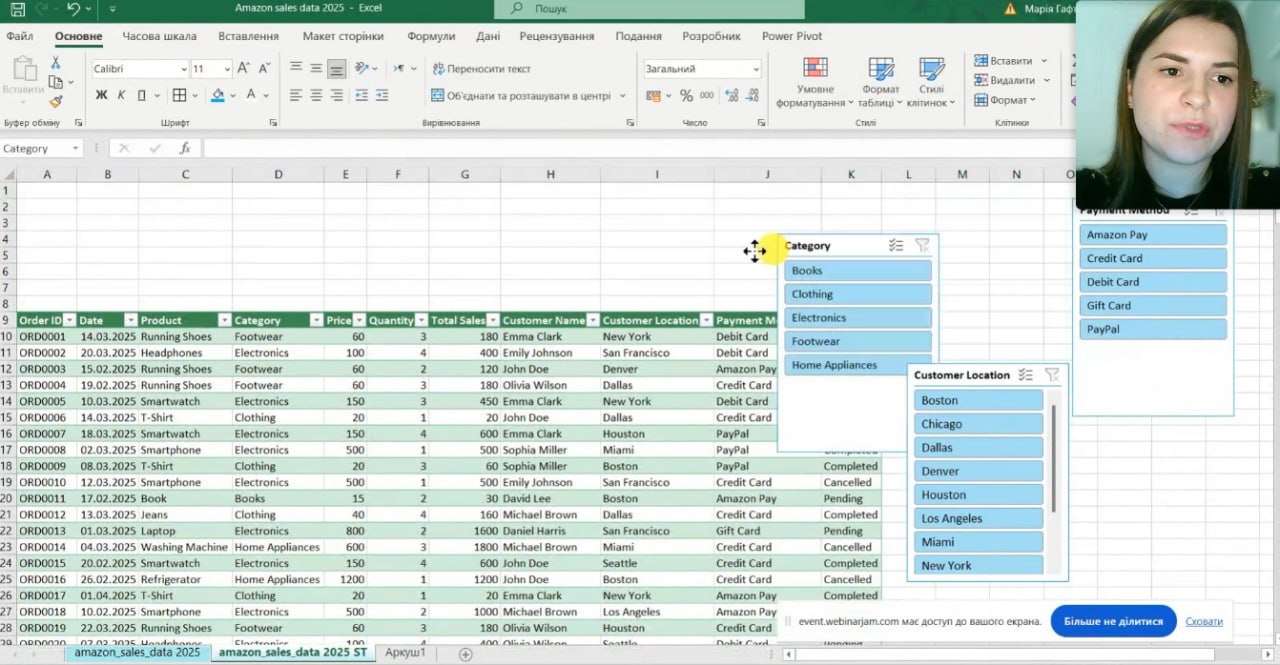This screenshot has width=1280, height=665.
Task: Toggle multi-select on Customer Location slicer
Action: pos(1025,375)
